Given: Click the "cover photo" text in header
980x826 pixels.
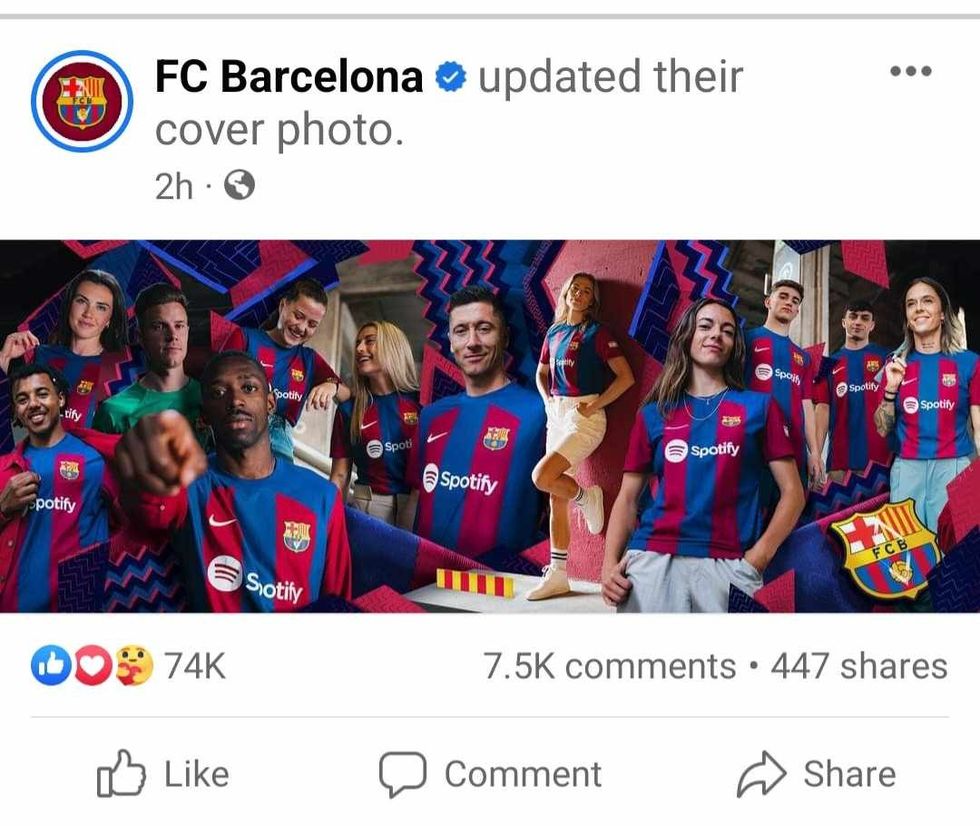Looking at the screenshot, I should click(x=279, y=130).
